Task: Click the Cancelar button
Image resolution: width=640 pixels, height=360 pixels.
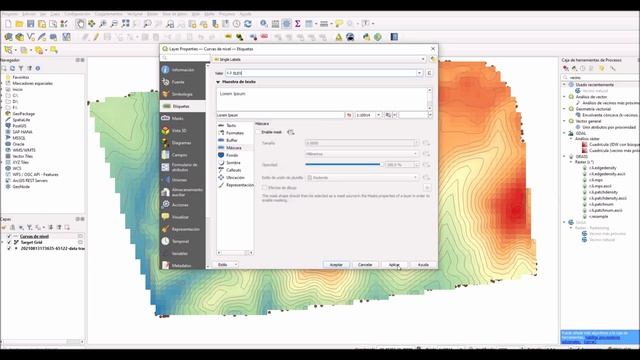Action: coord(365,265)
